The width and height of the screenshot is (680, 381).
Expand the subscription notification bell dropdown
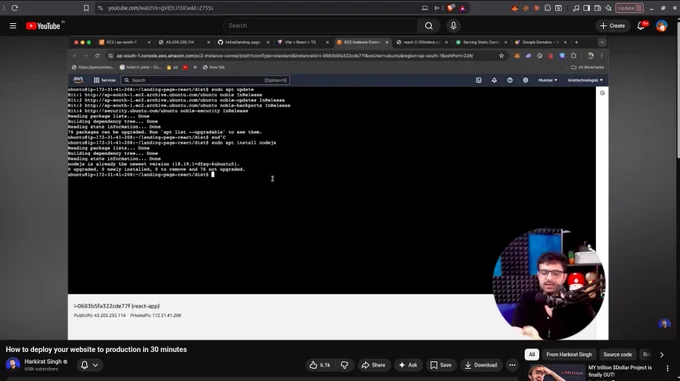point(90,365)
